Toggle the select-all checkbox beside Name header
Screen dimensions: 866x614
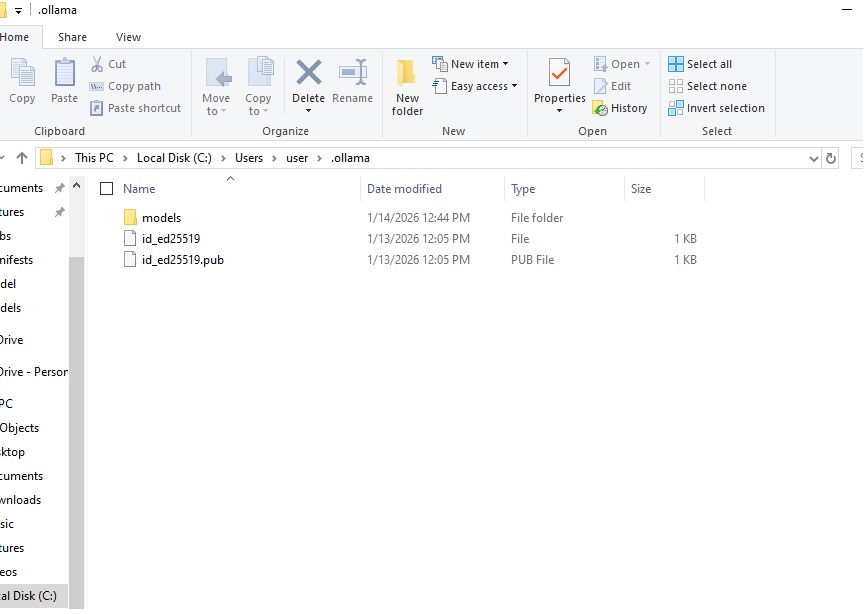coord(107,189)
